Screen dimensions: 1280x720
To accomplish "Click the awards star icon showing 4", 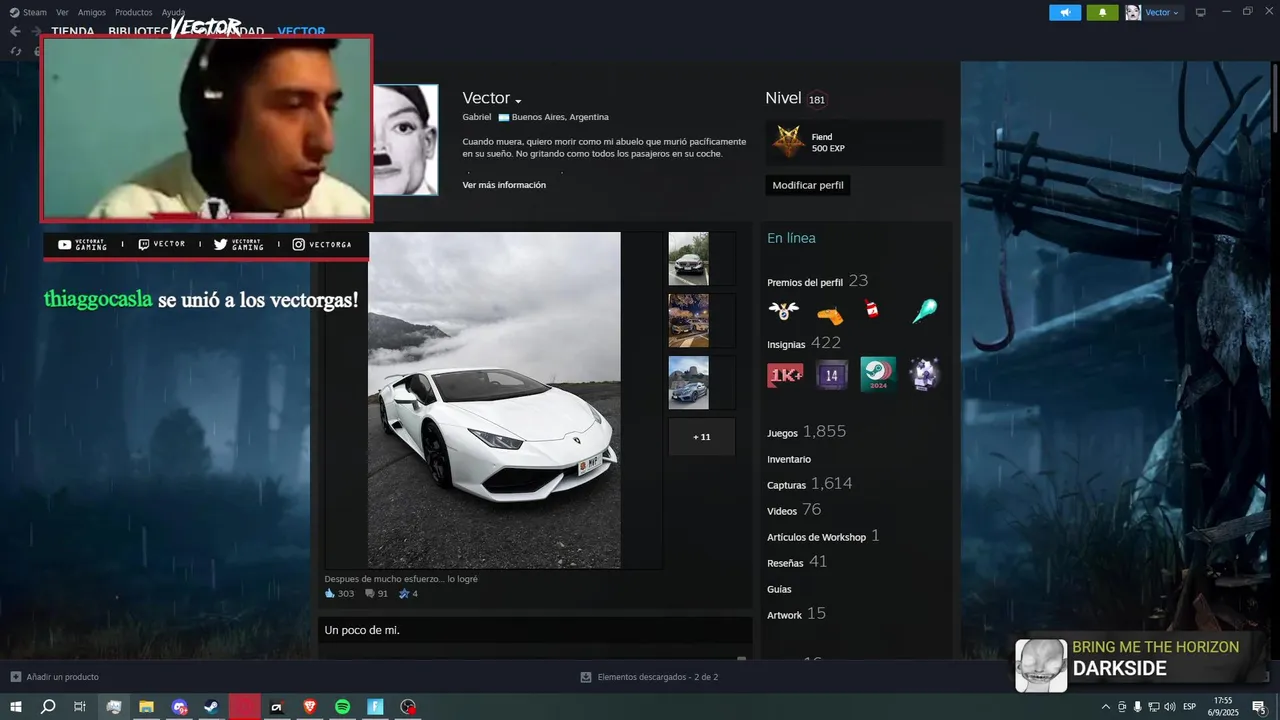I will tap(404, 594).
